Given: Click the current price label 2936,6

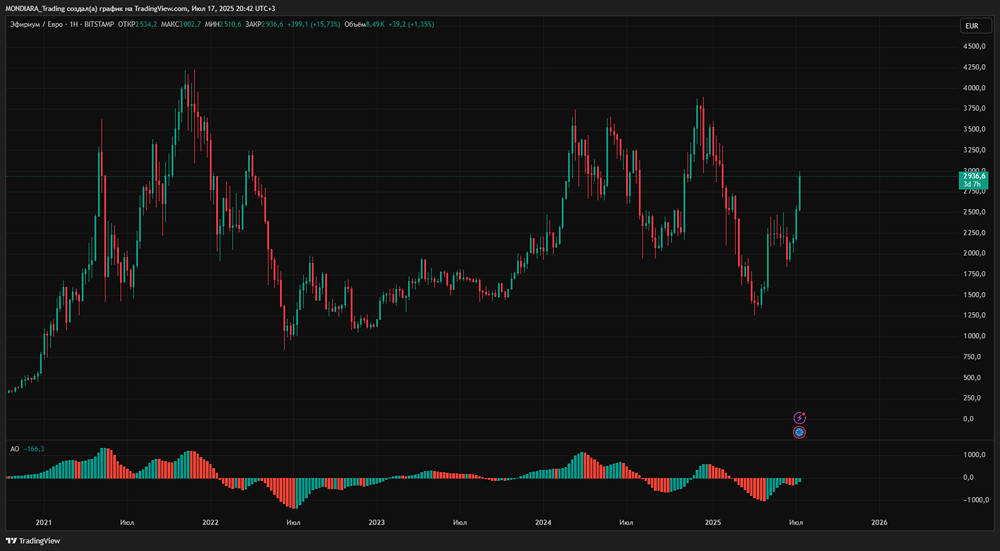Looking at the screenshot, I should pos(974,176).
